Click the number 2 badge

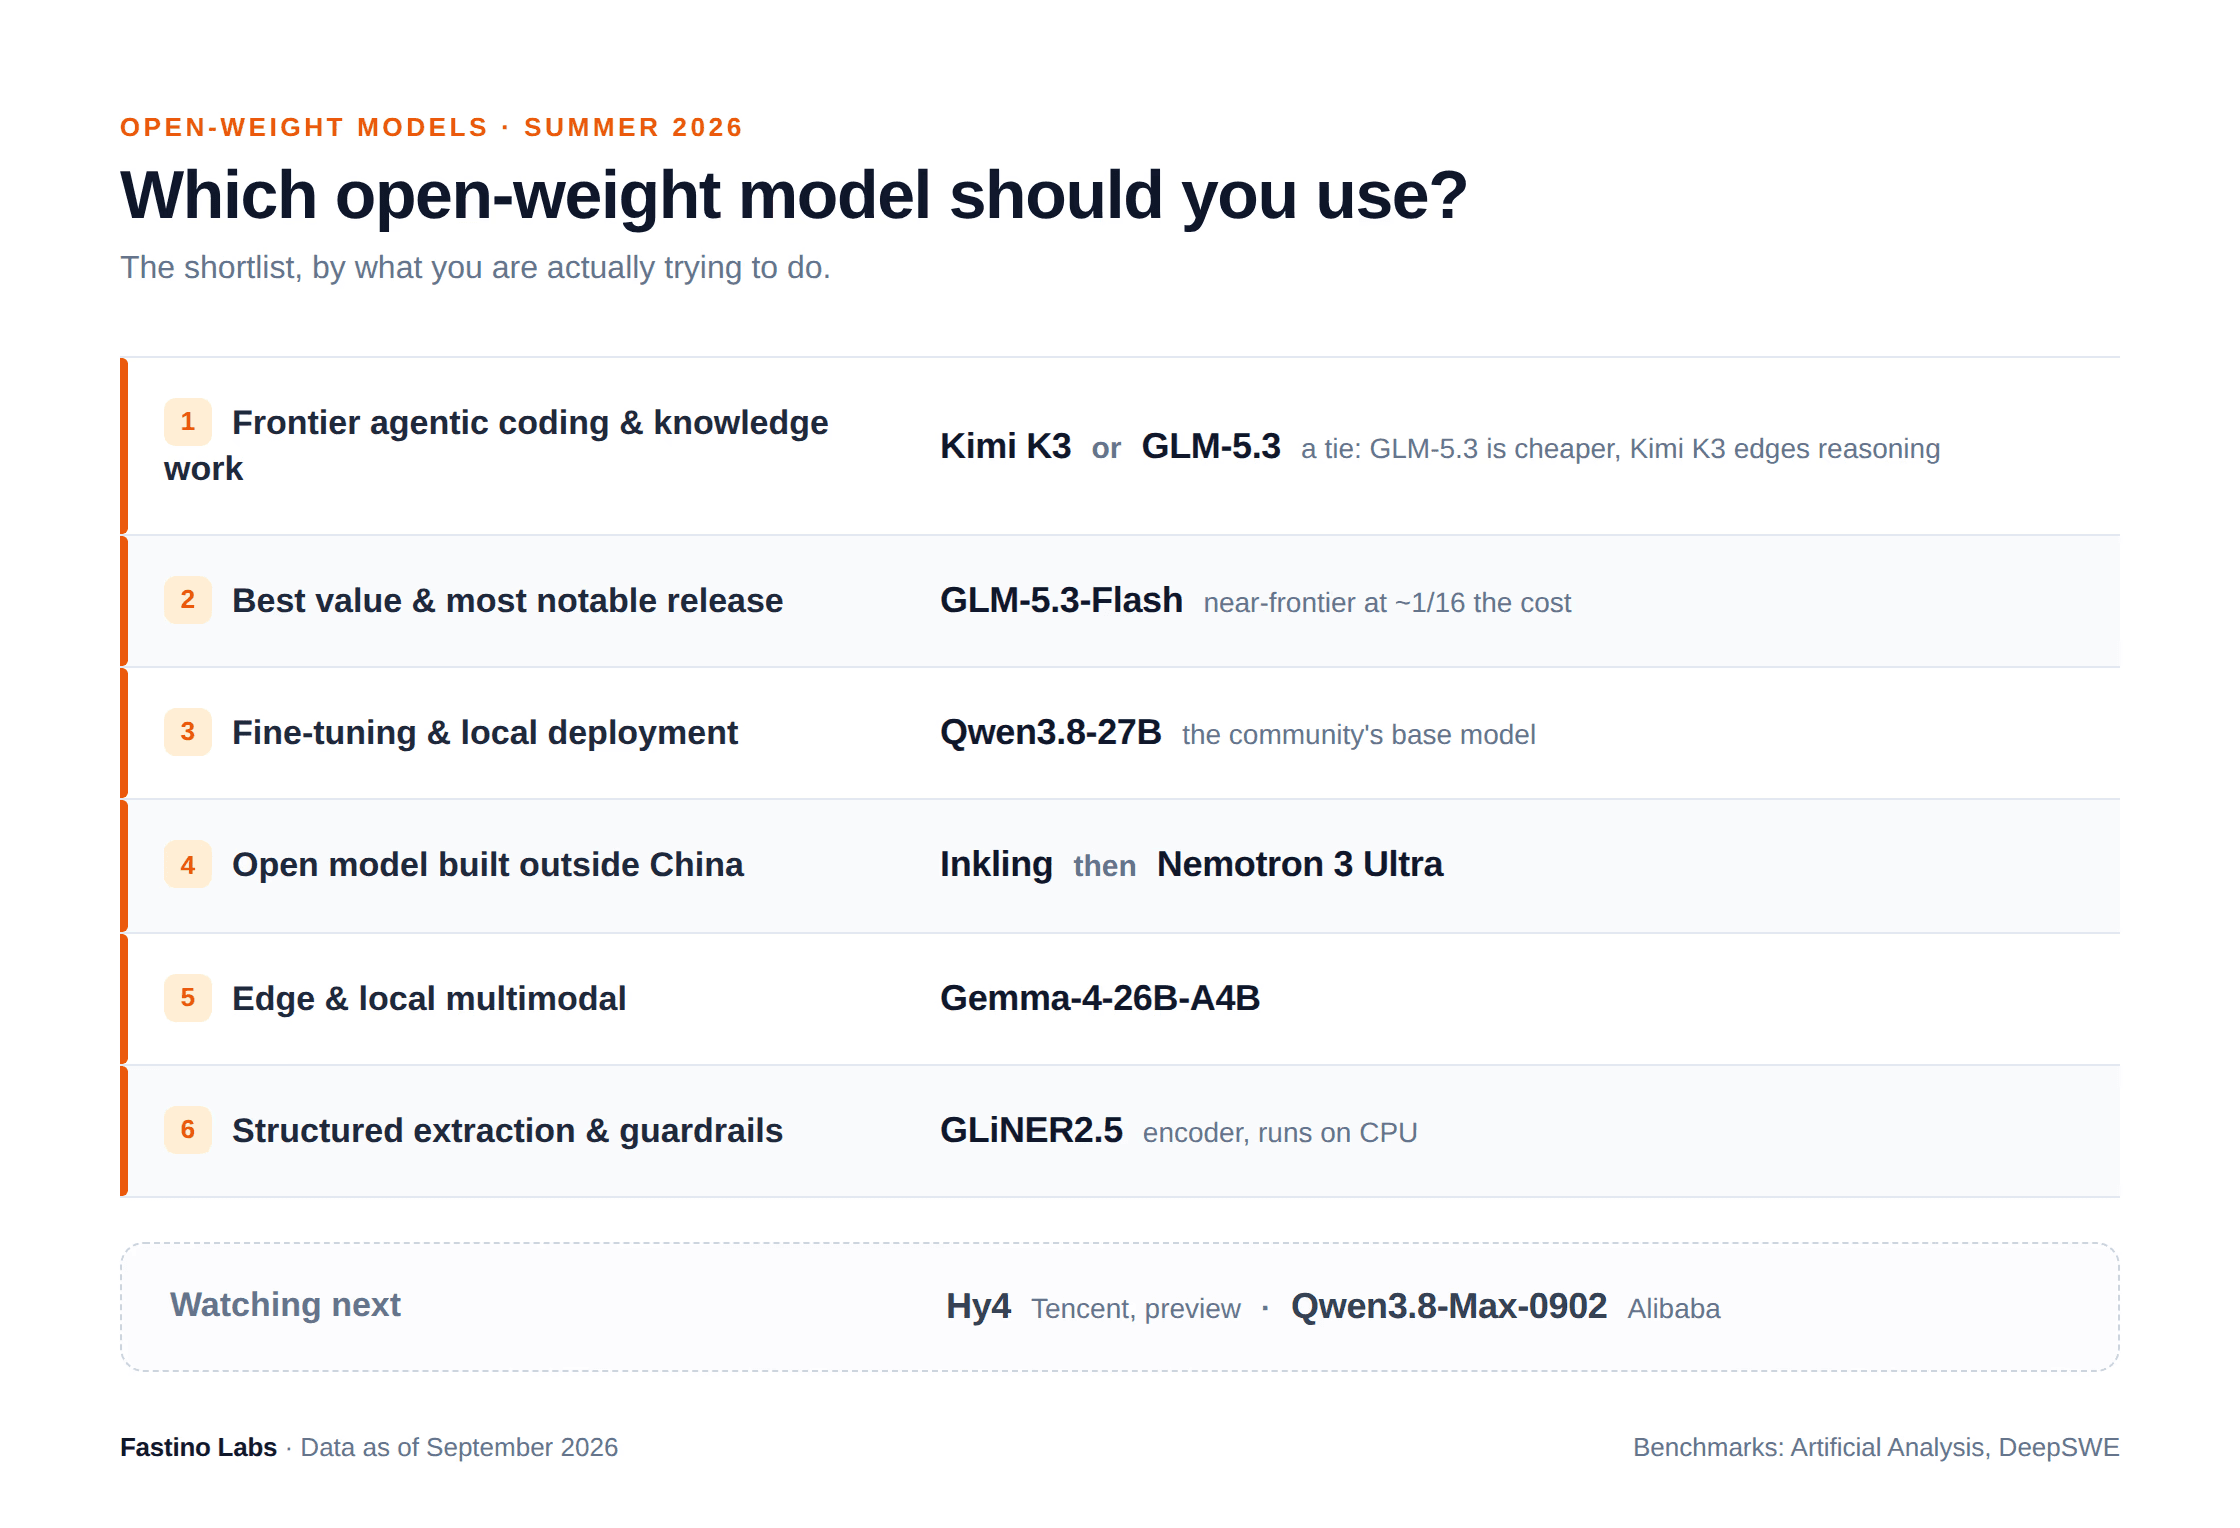point(188,600)
